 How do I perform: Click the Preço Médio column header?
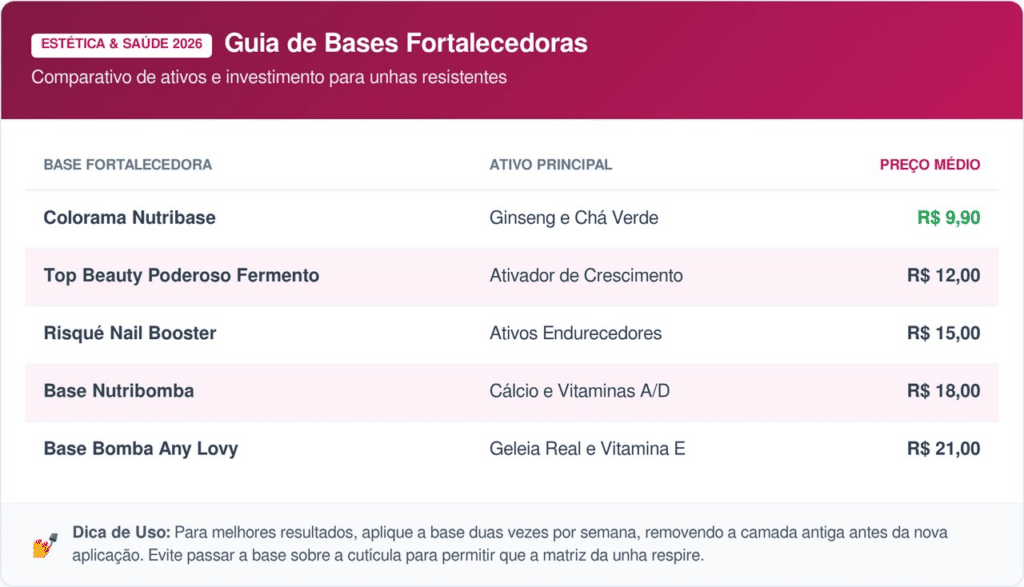click(x=930, y=165)
